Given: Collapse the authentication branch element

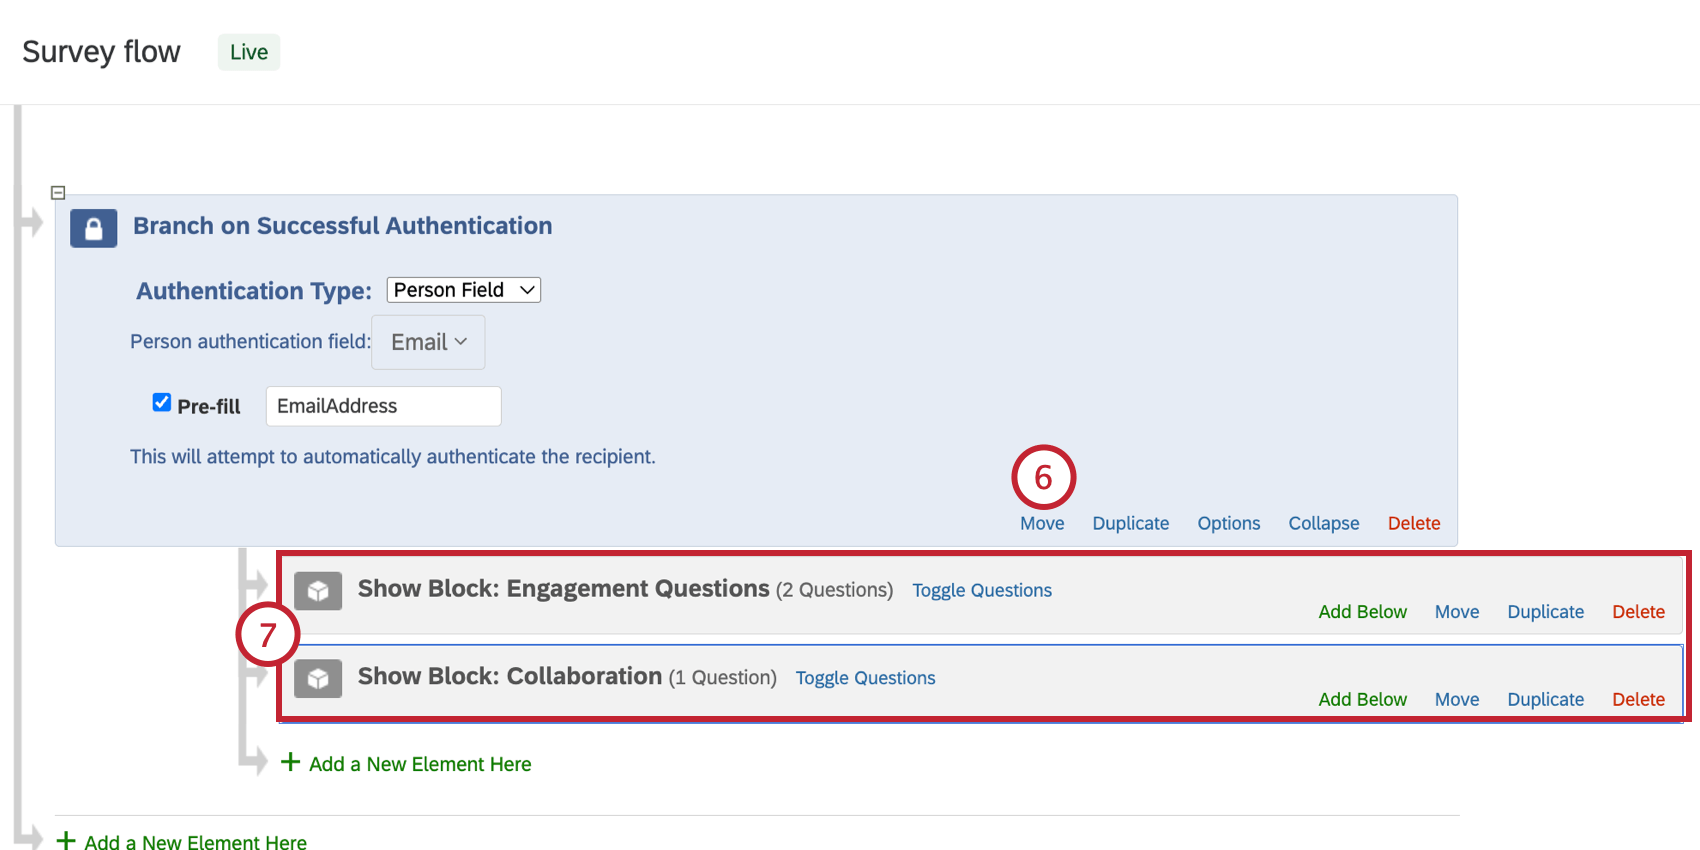Looking at the screenshot, I should pos(1323,523).
